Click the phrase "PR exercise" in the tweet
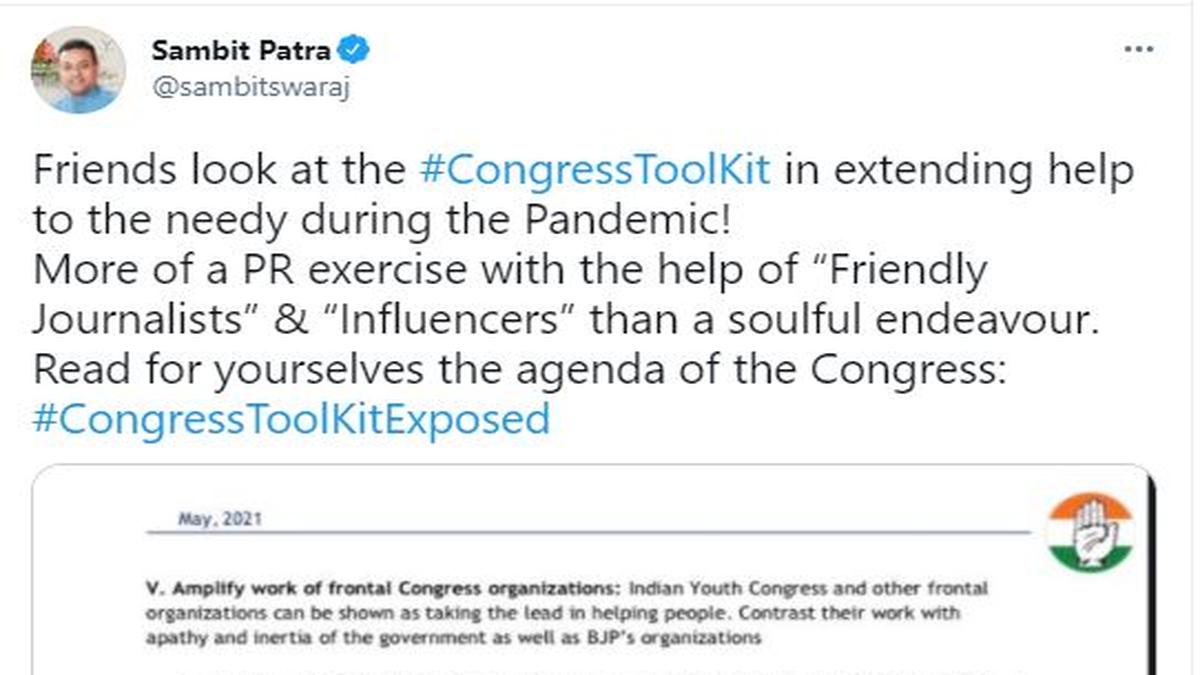The width and height of the screenshot is (1200, 675). pos(332,270)
